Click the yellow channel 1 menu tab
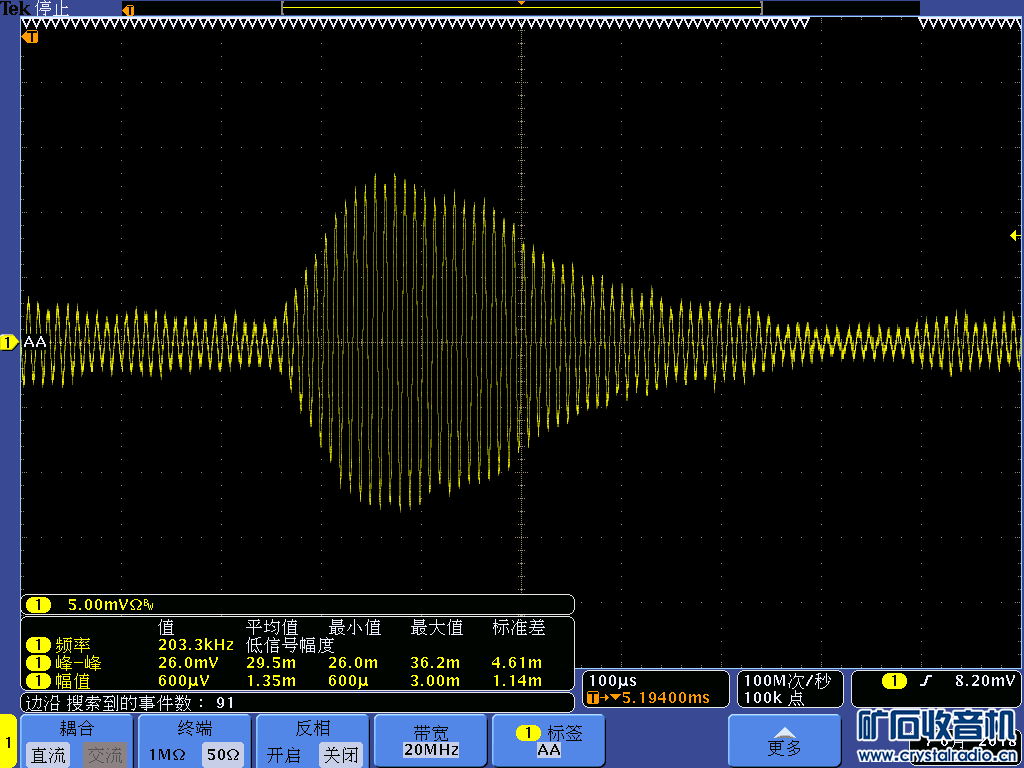This screenshot has height=768, width=1024. (9, 742)
